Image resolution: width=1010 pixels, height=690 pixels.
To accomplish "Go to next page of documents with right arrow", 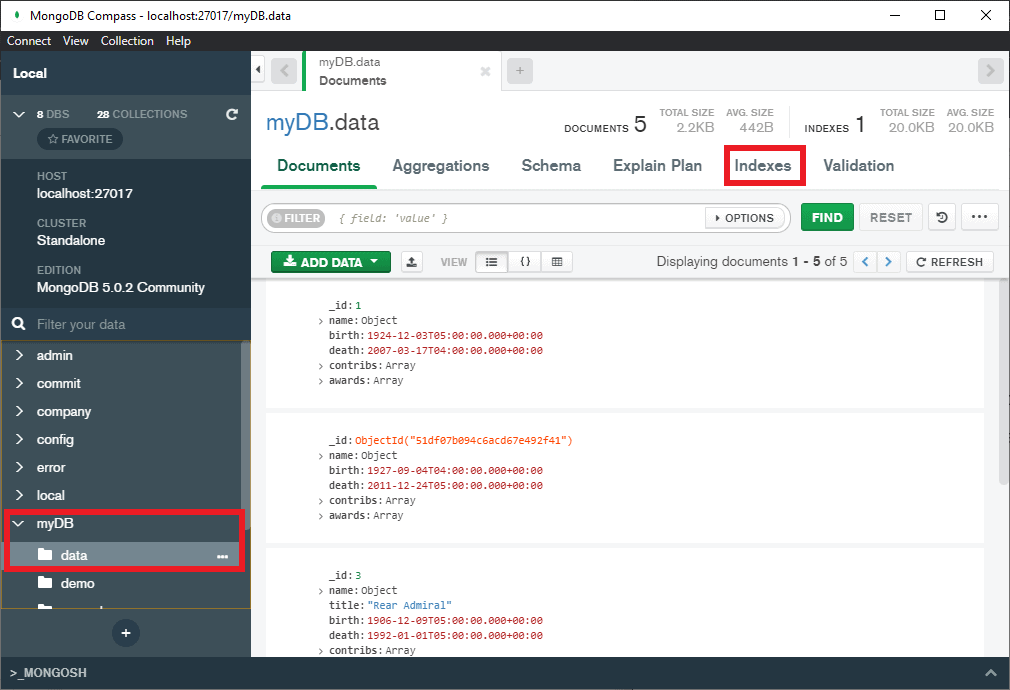I will 888,261.
